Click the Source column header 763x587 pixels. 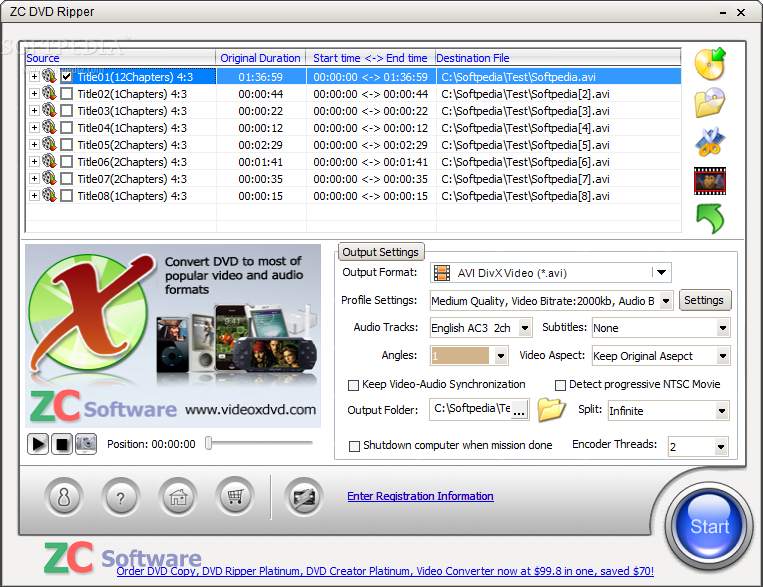click(x=120, y=58)
